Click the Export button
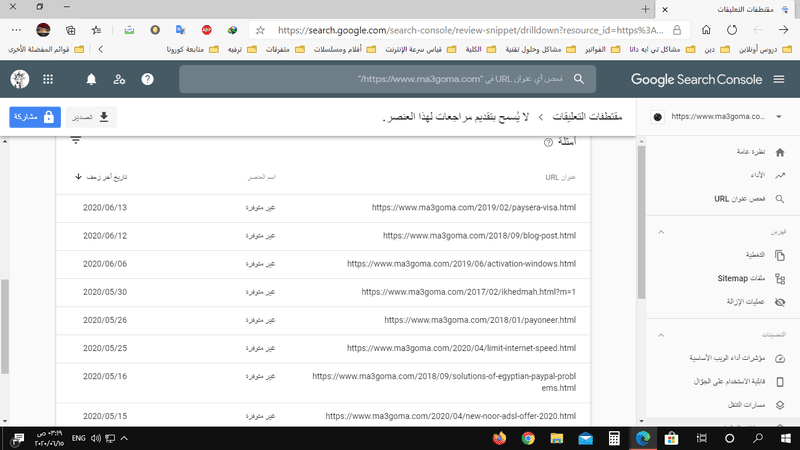This screenshot has width=800, height=450. point(91,117)
